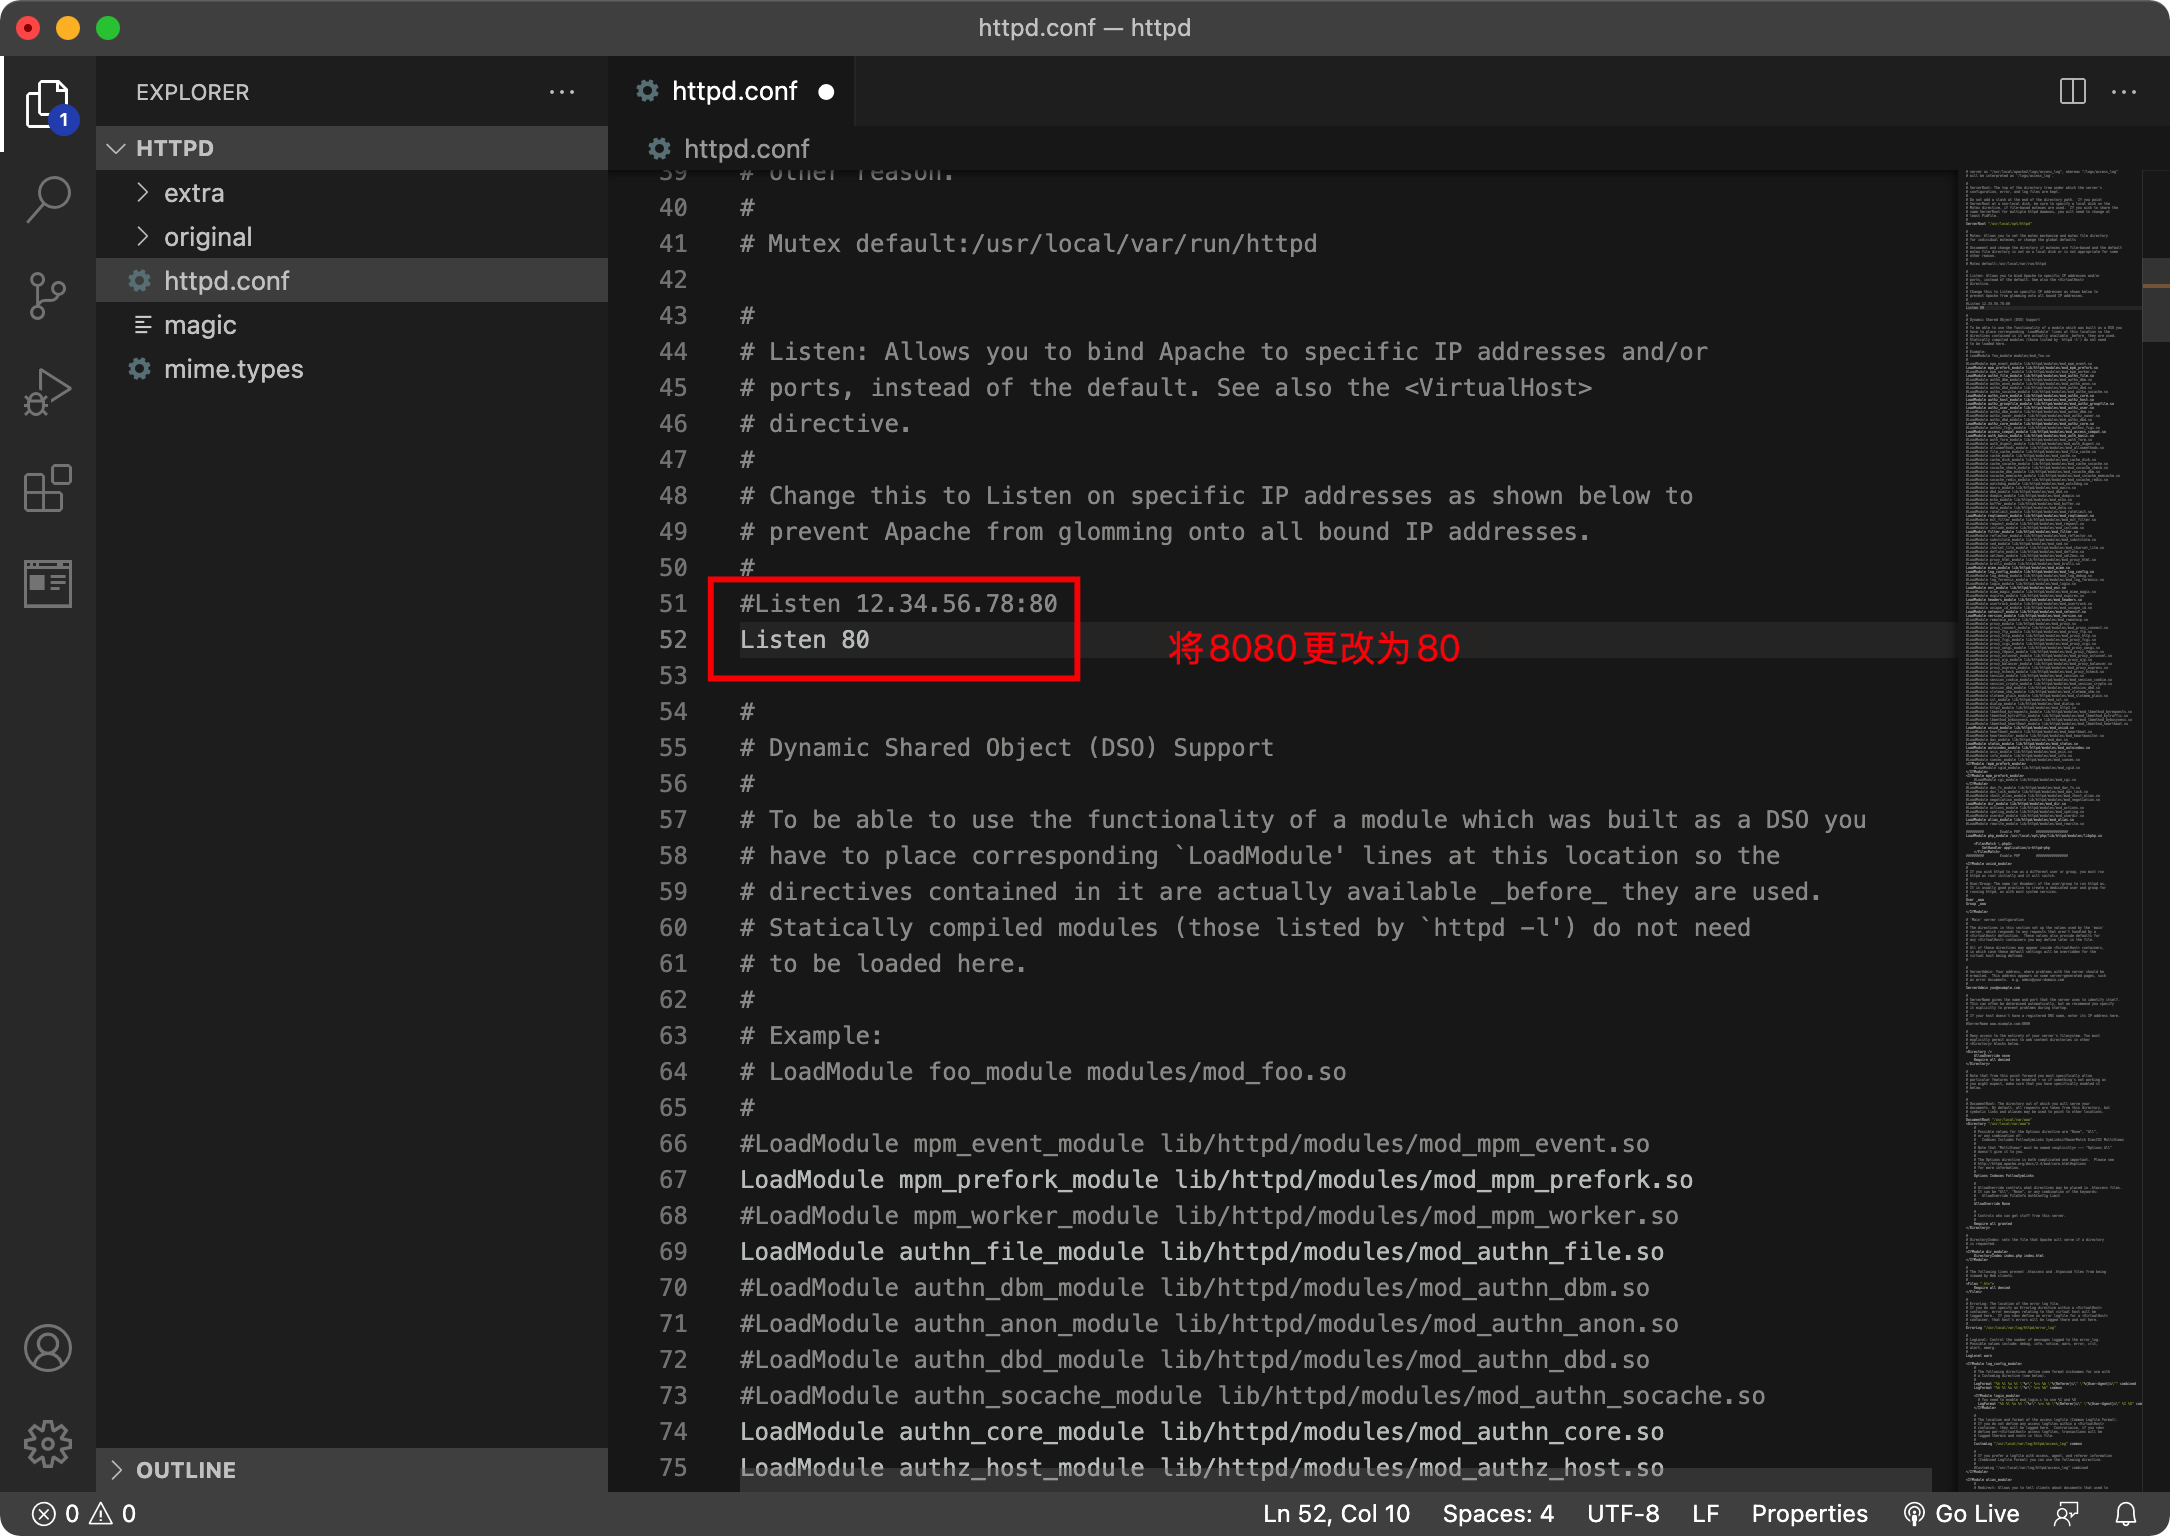Click the split editor right icon
Viewport: 2170px width, 1536px height.
click(2073, 92)
